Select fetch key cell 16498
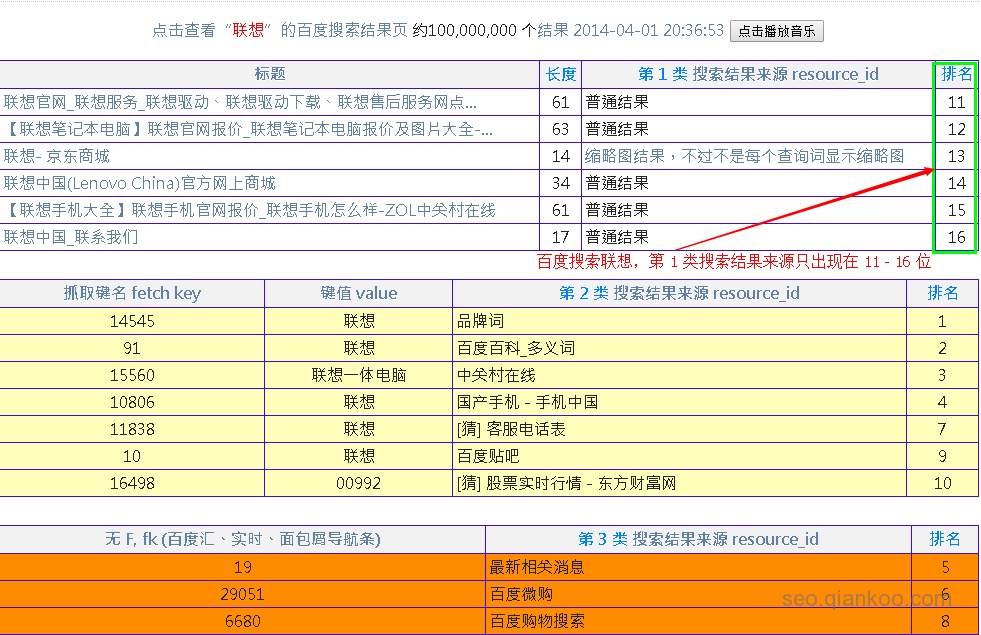The width and height of the screenshot is (981, 635). [132, 483]
